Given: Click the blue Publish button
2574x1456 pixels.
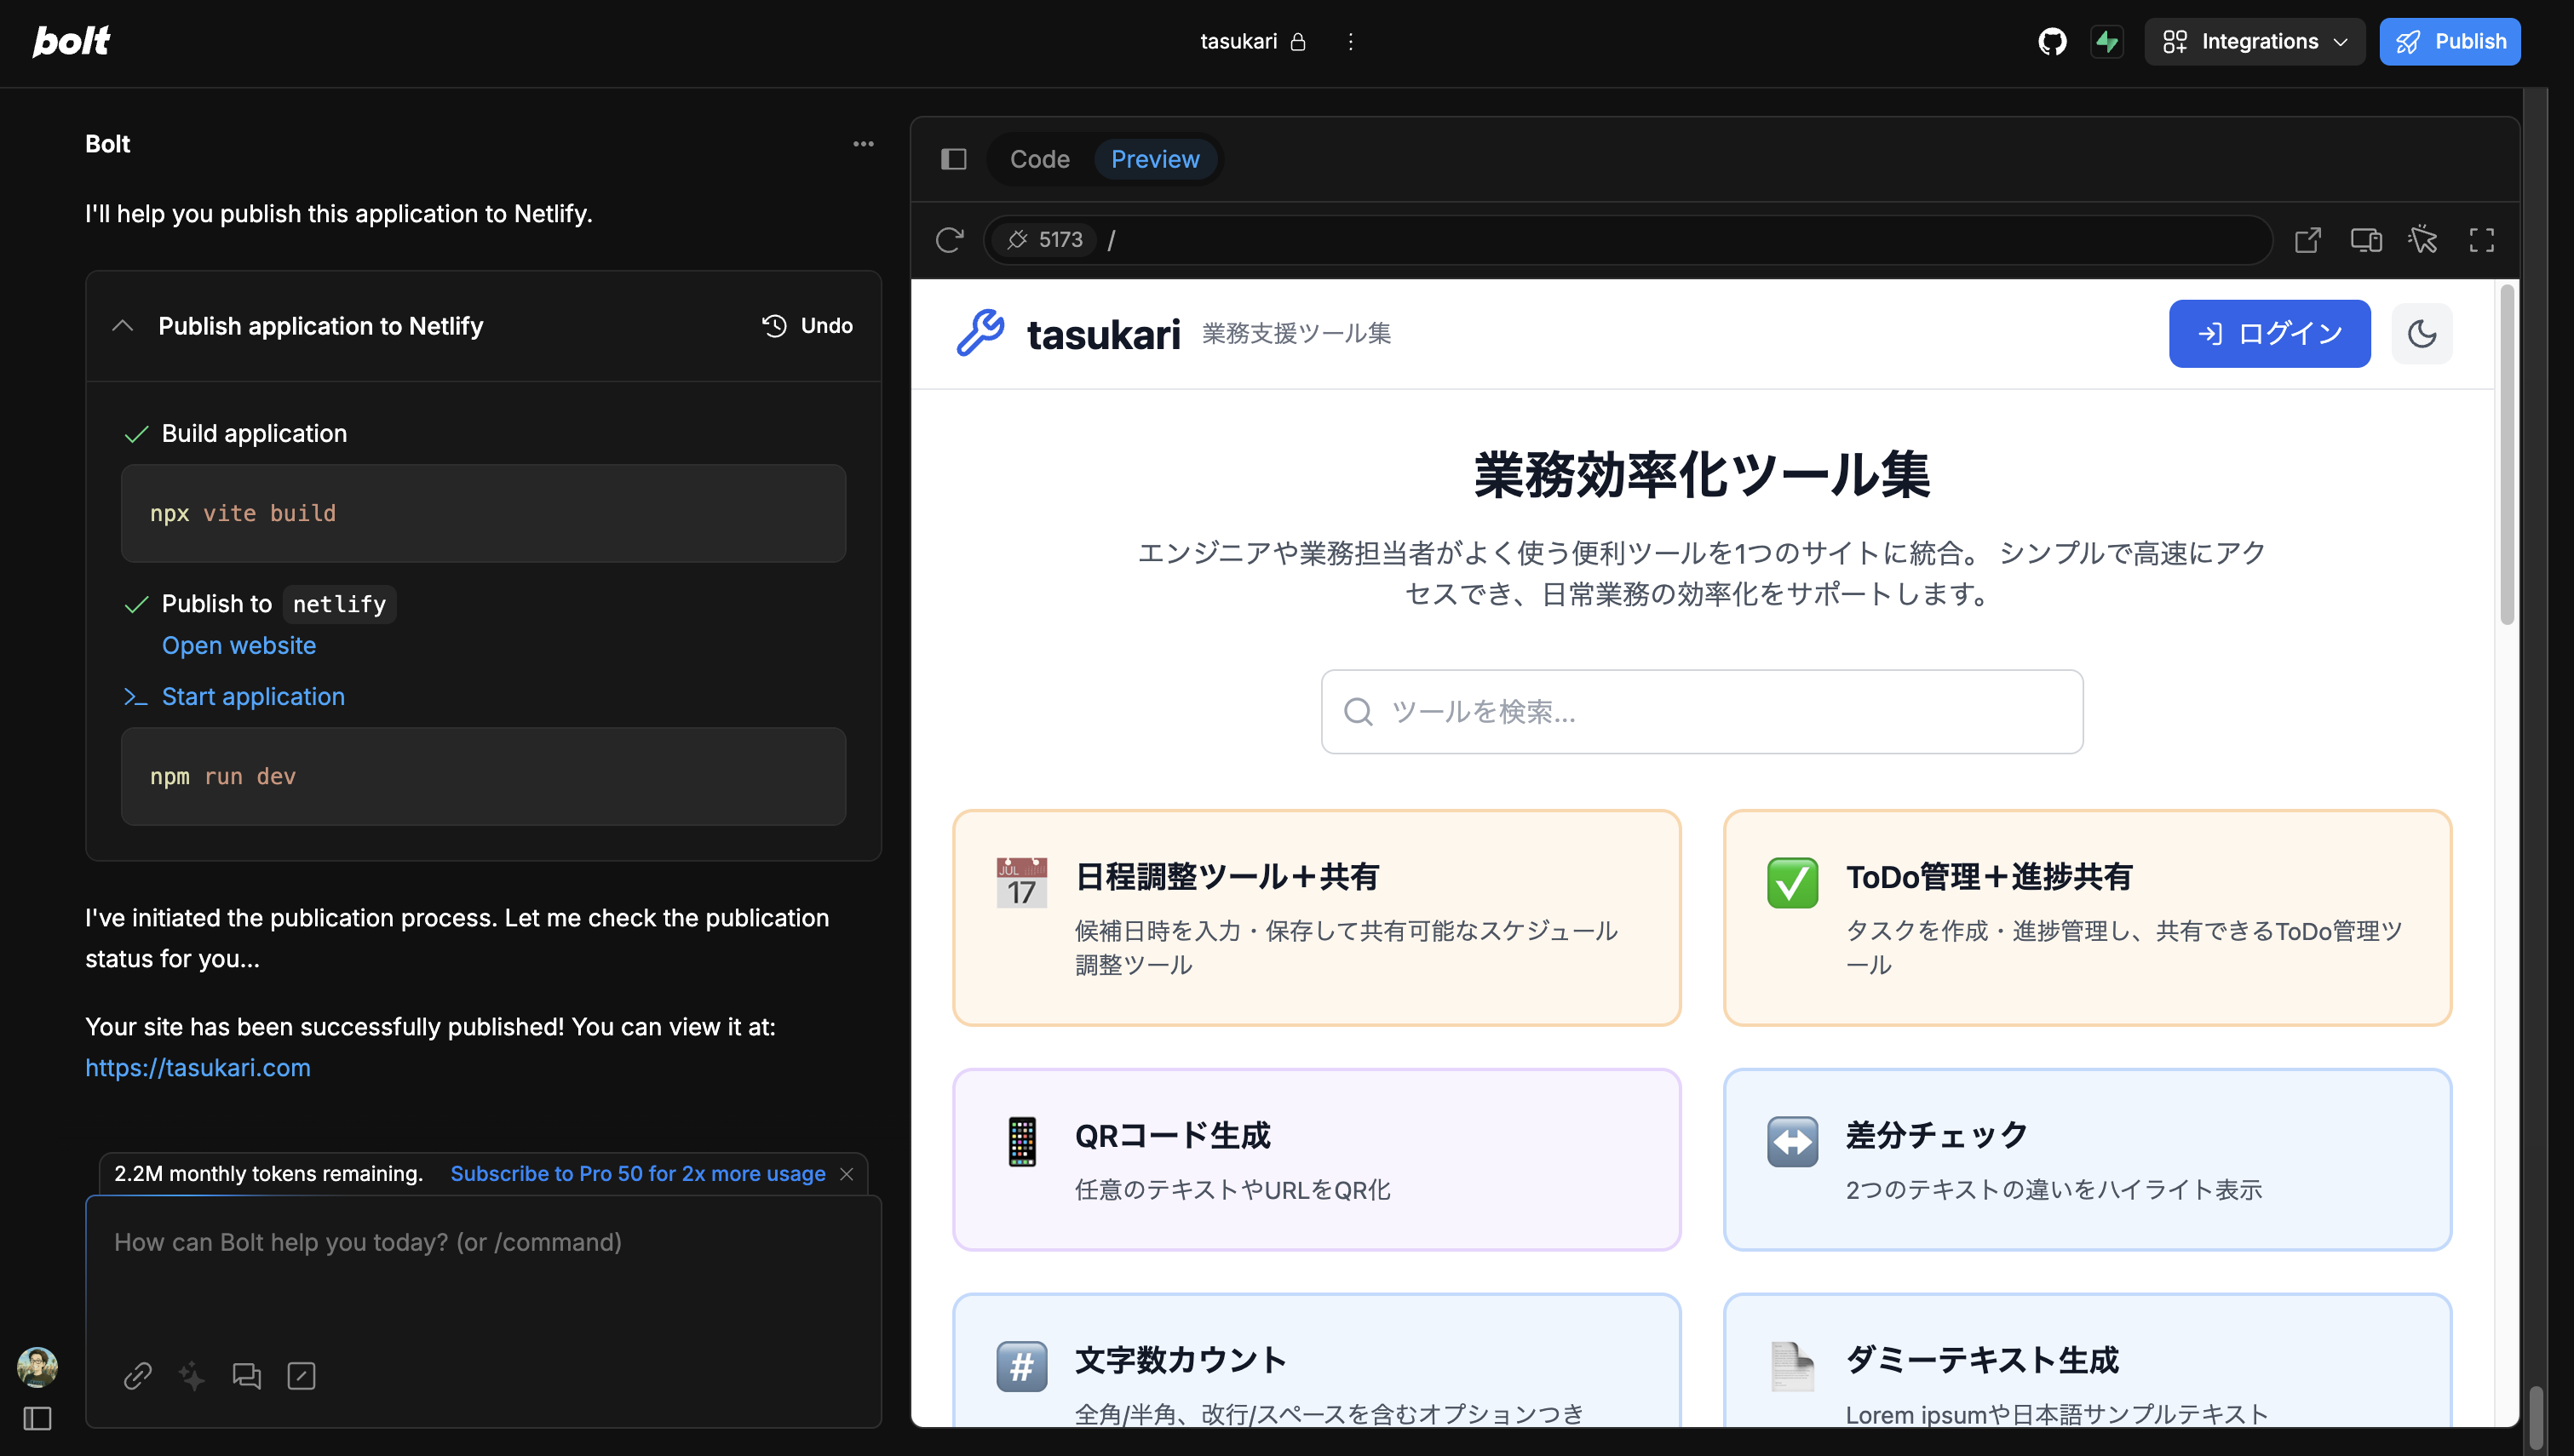Looking at the screenshot, I should 2449,41.
